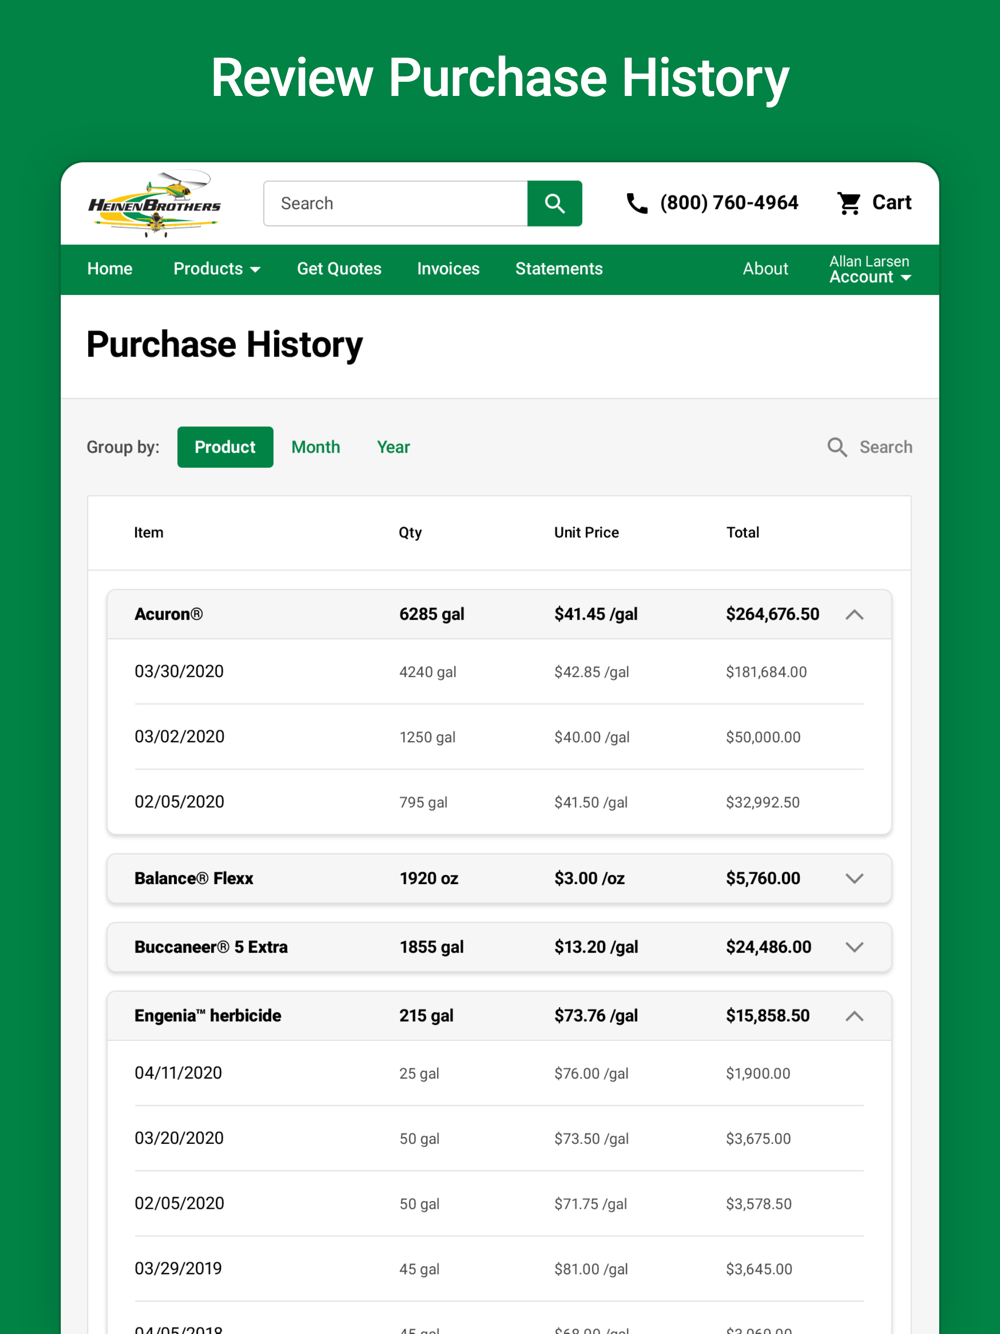The width and height of the screenshot is (1000, 1334).
Task: Open the Get Quotes page
Action: pos(339,269)
